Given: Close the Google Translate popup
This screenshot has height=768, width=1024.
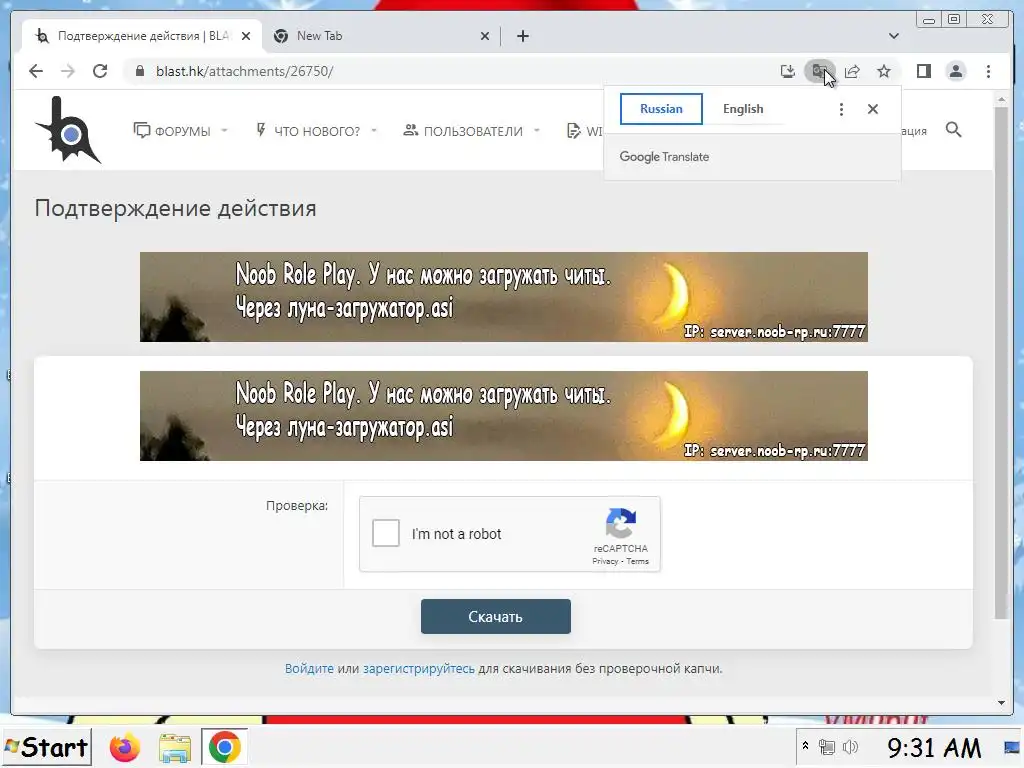Looking at the screenshot, I should coord(872,109).
